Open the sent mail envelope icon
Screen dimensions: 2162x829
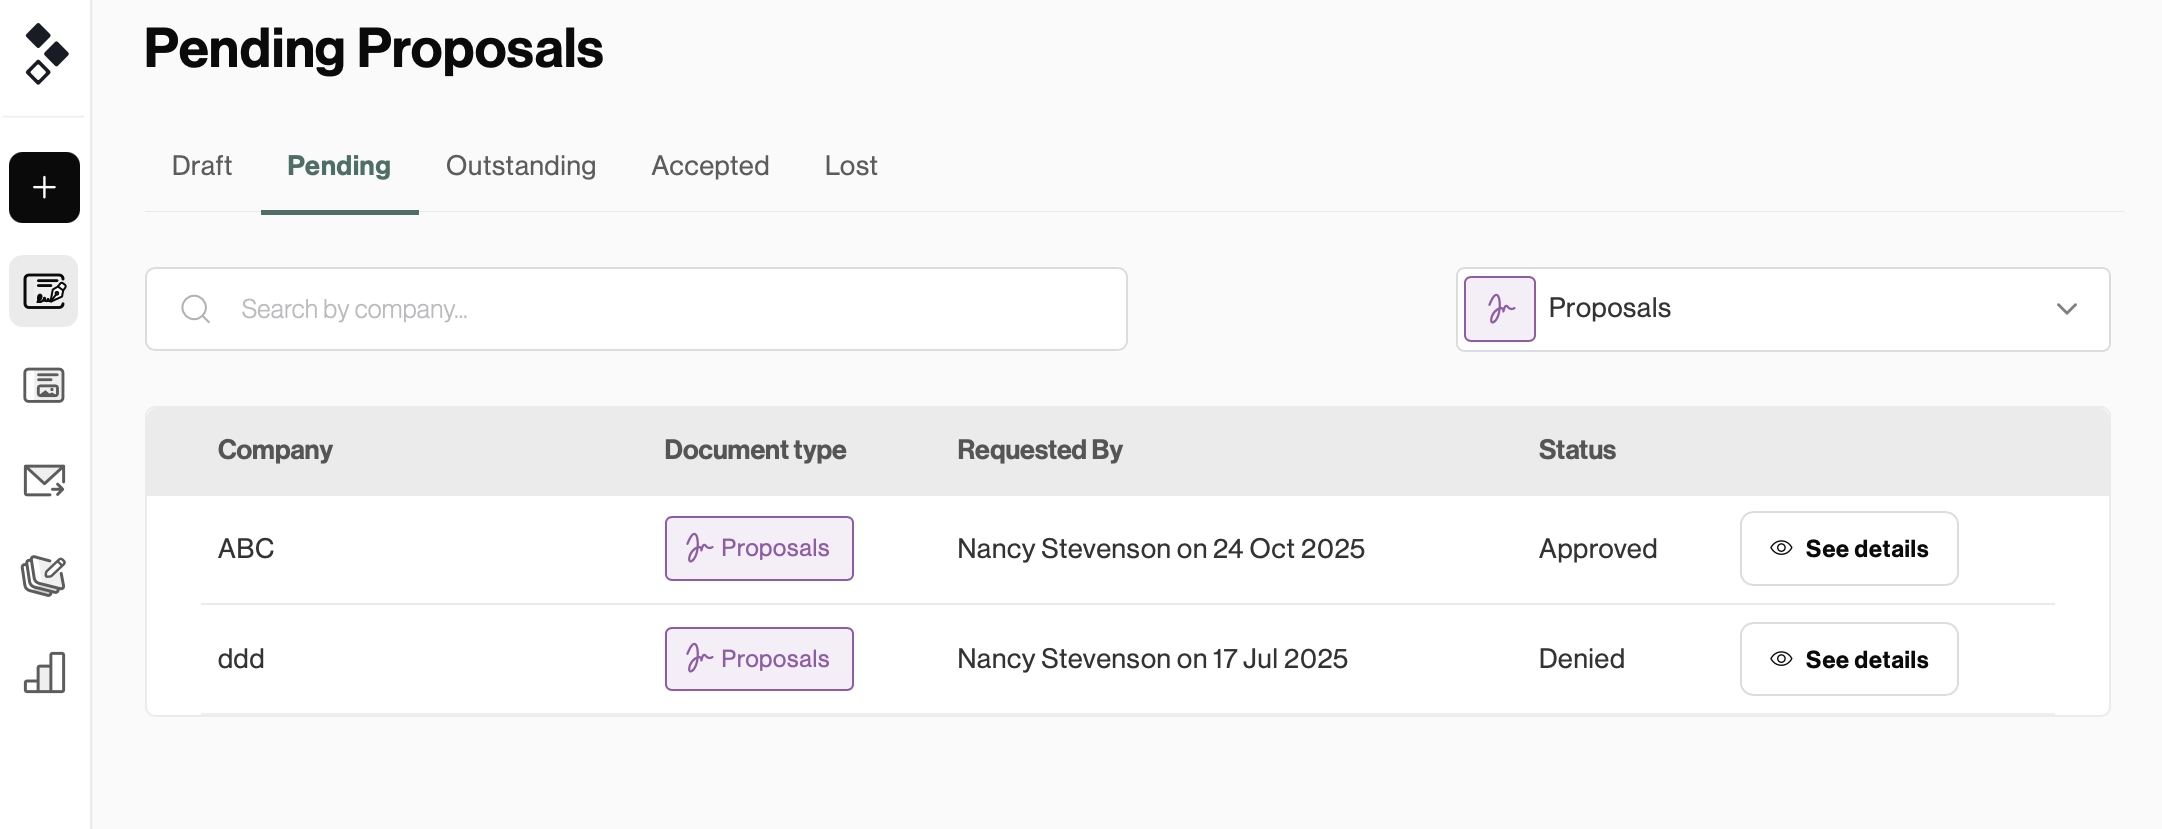tap(44, 480)
